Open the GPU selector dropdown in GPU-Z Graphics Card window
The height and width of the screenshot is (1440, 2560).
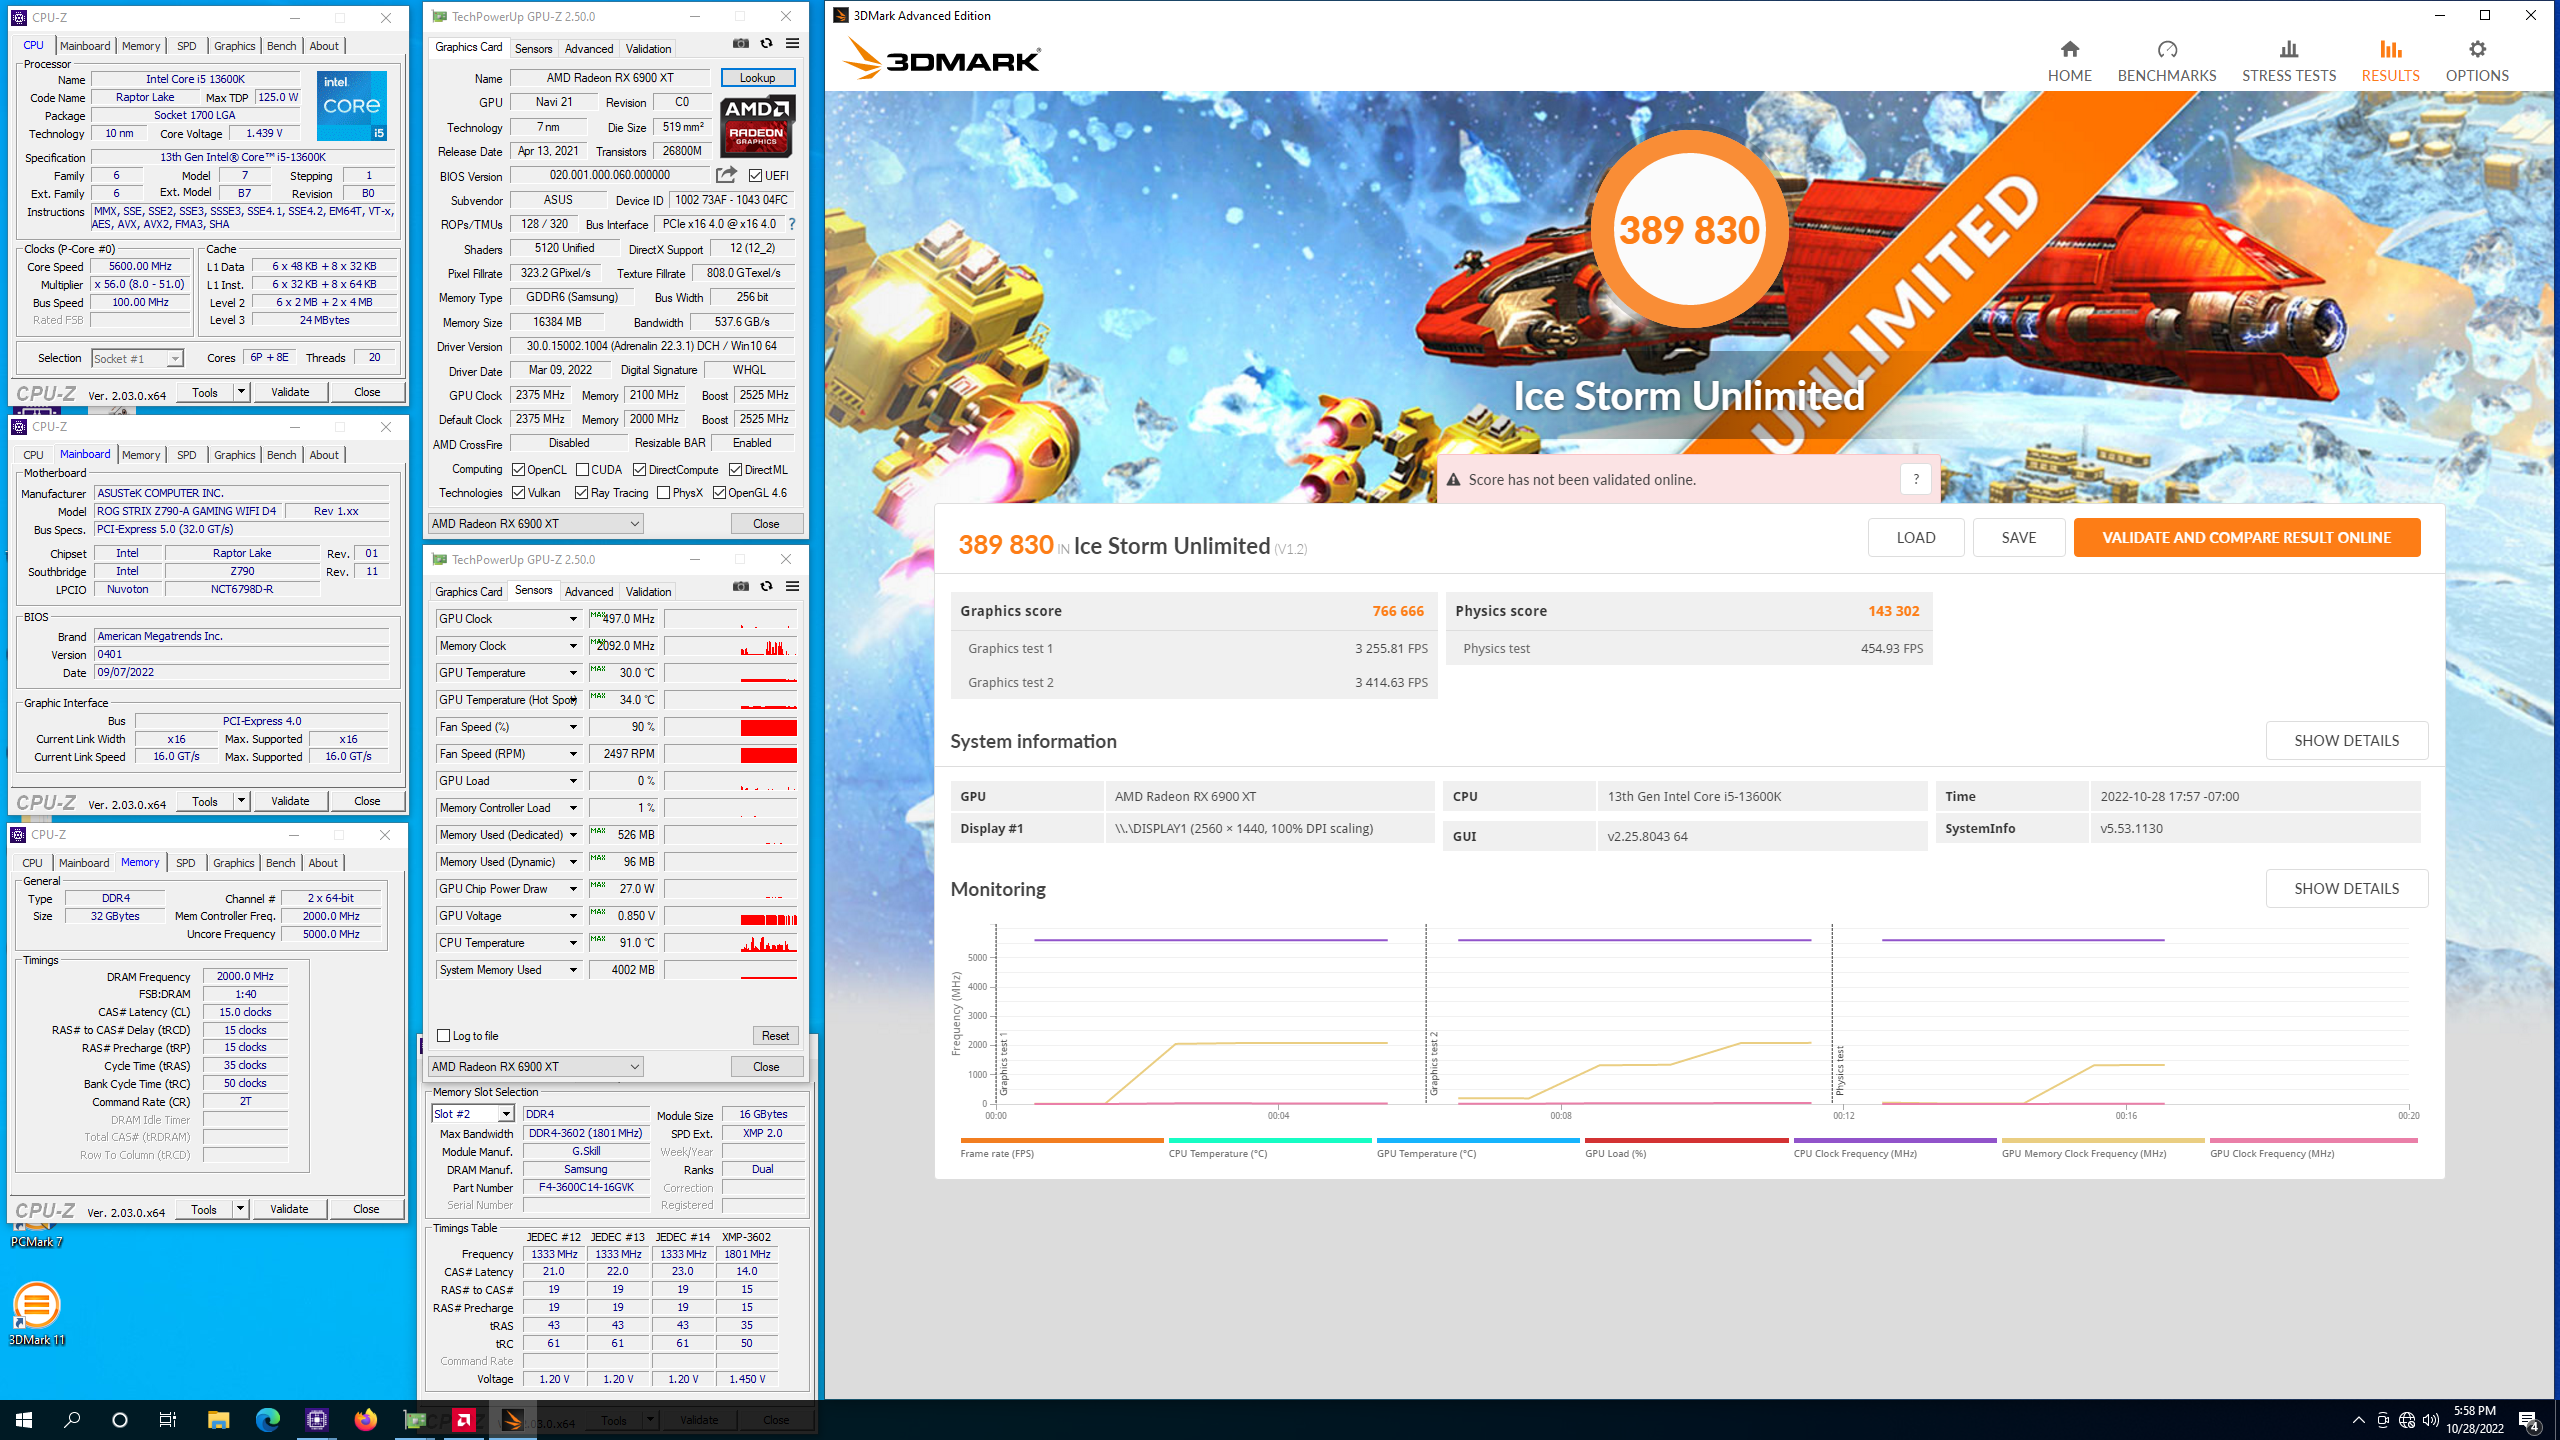coord(535,523)
